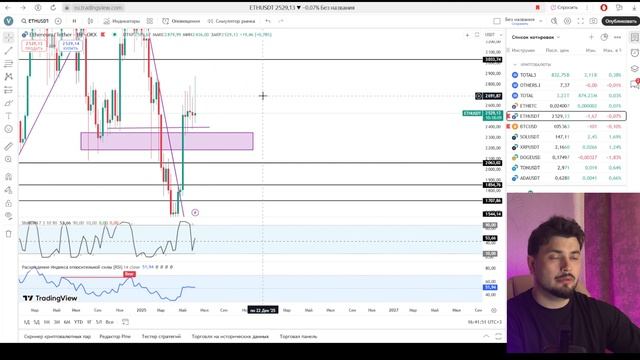Open the alerts clock icon in right sidebar

coord(634,53)
